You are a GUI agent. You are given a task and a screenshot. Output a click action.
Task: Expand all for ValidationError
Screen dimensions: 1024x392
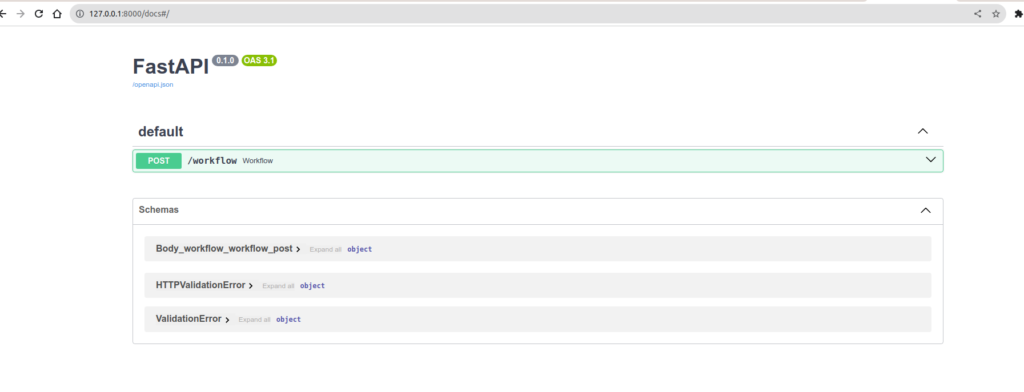click(254, 320)
